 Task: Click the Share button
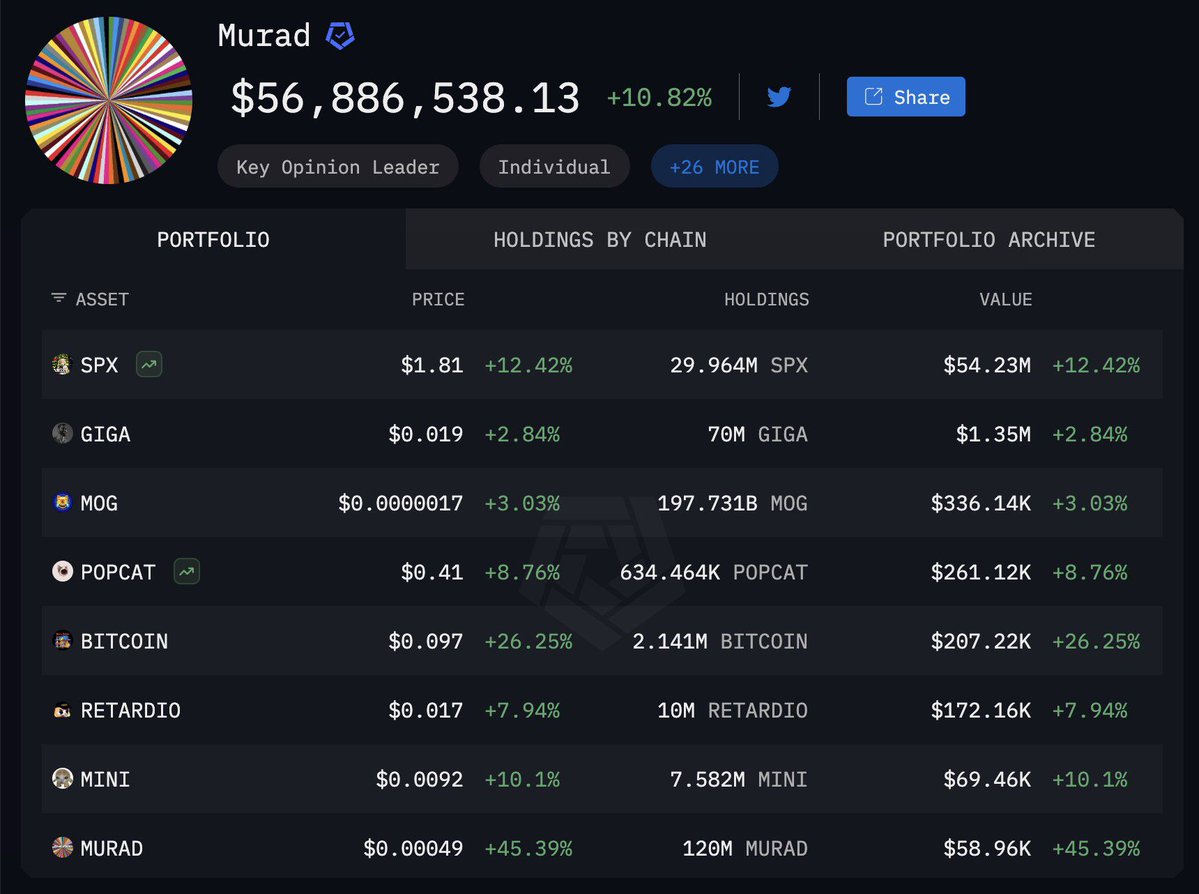coord(905,97)
